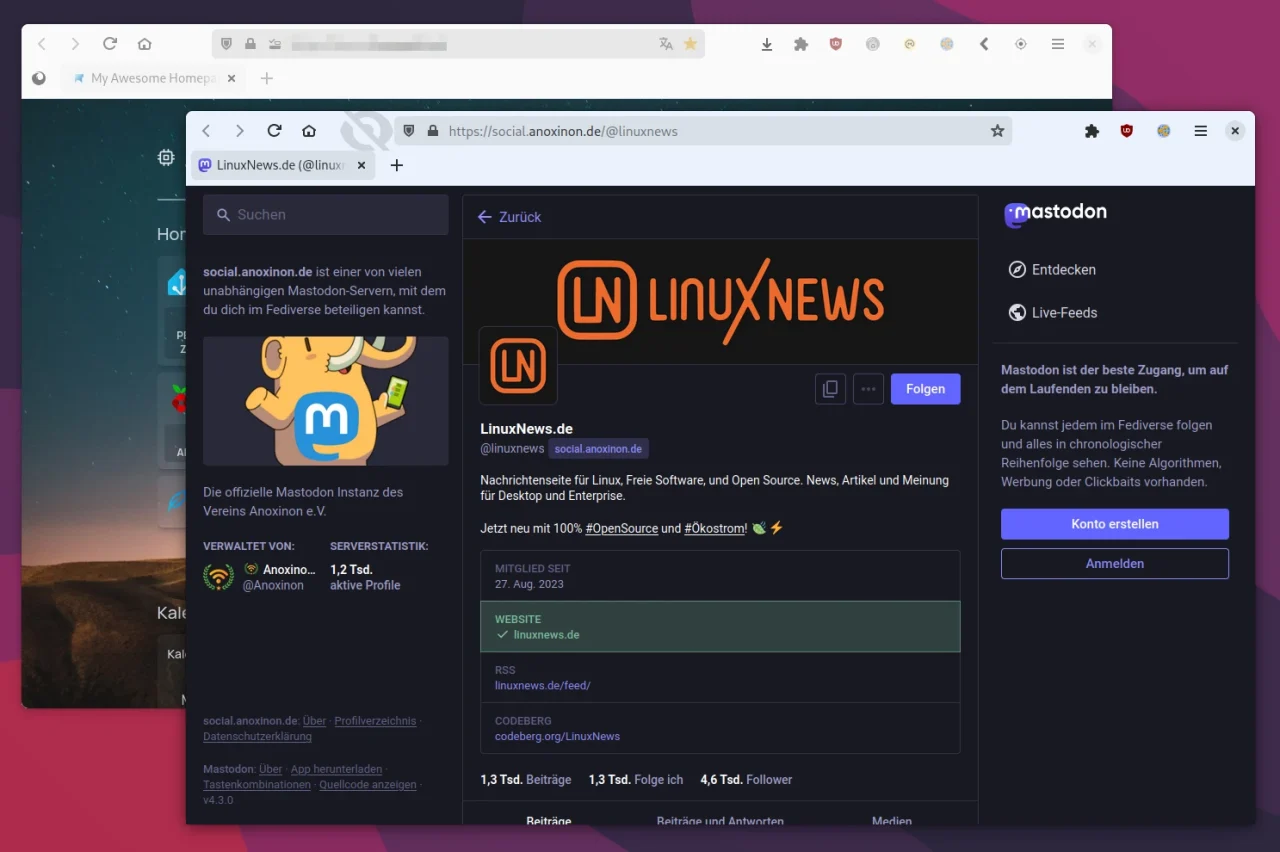
Task: Open linuxnews.de/feed/ RSS link
Action: 543,686
